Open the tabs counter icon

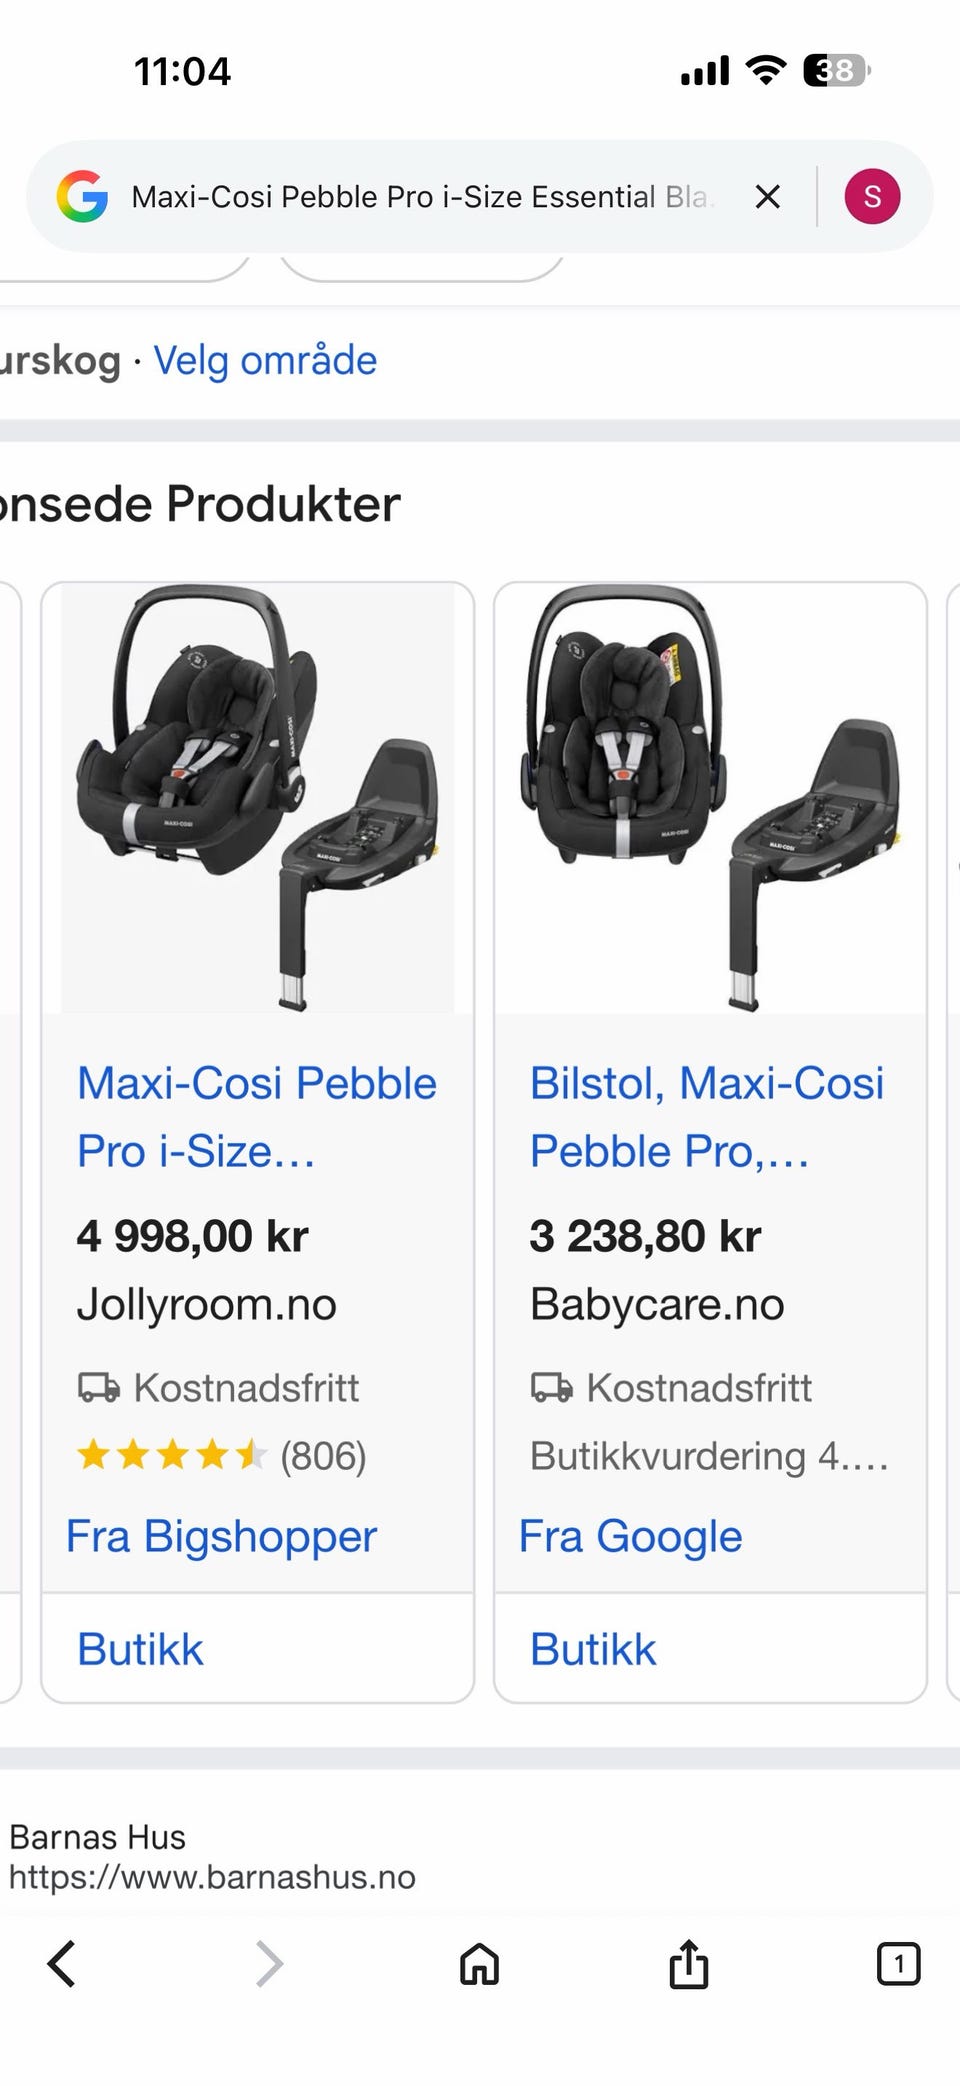point(898,1963)
